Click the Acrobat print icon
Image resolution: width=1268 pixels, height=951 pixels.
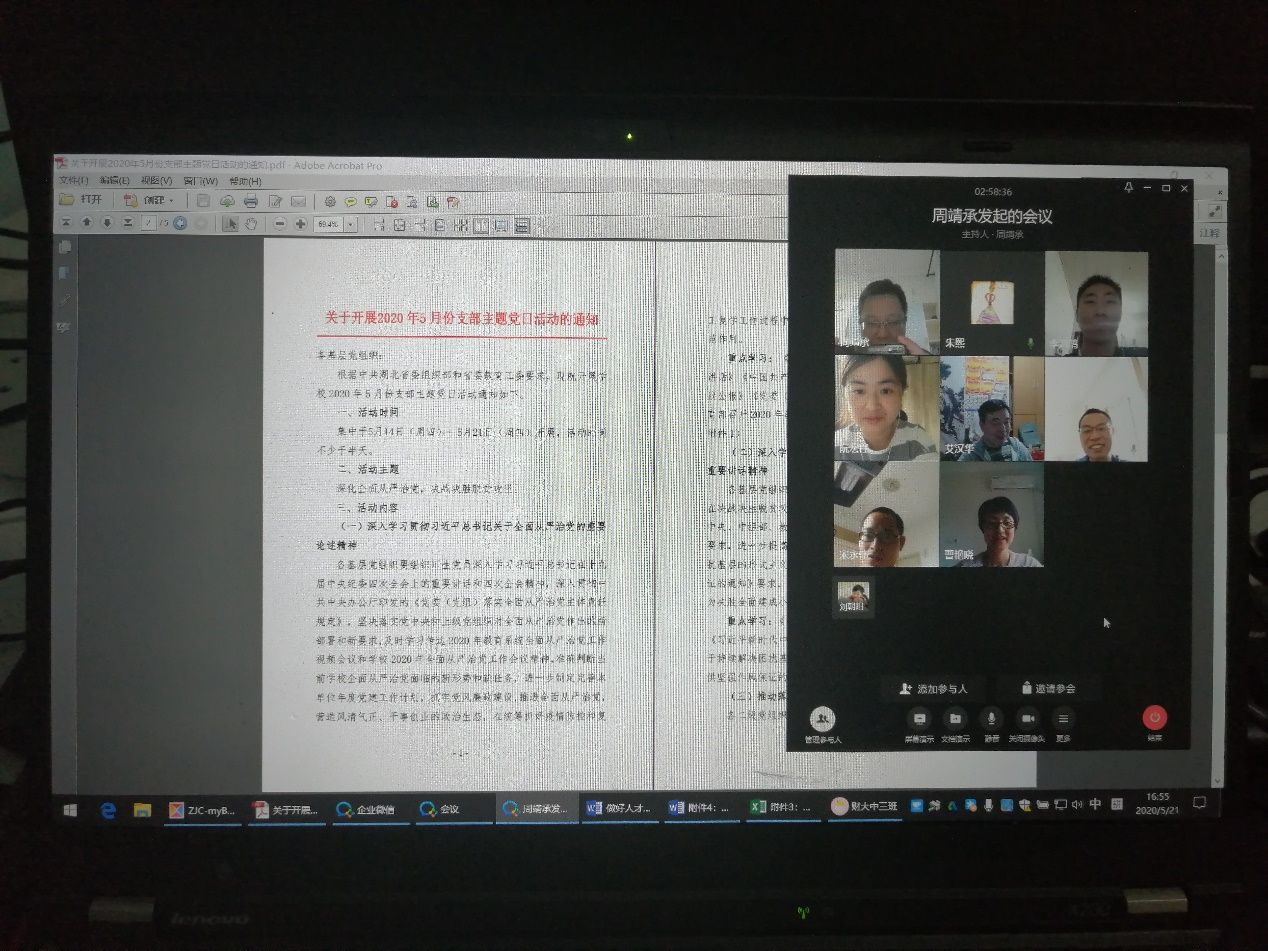click(250, 201)
